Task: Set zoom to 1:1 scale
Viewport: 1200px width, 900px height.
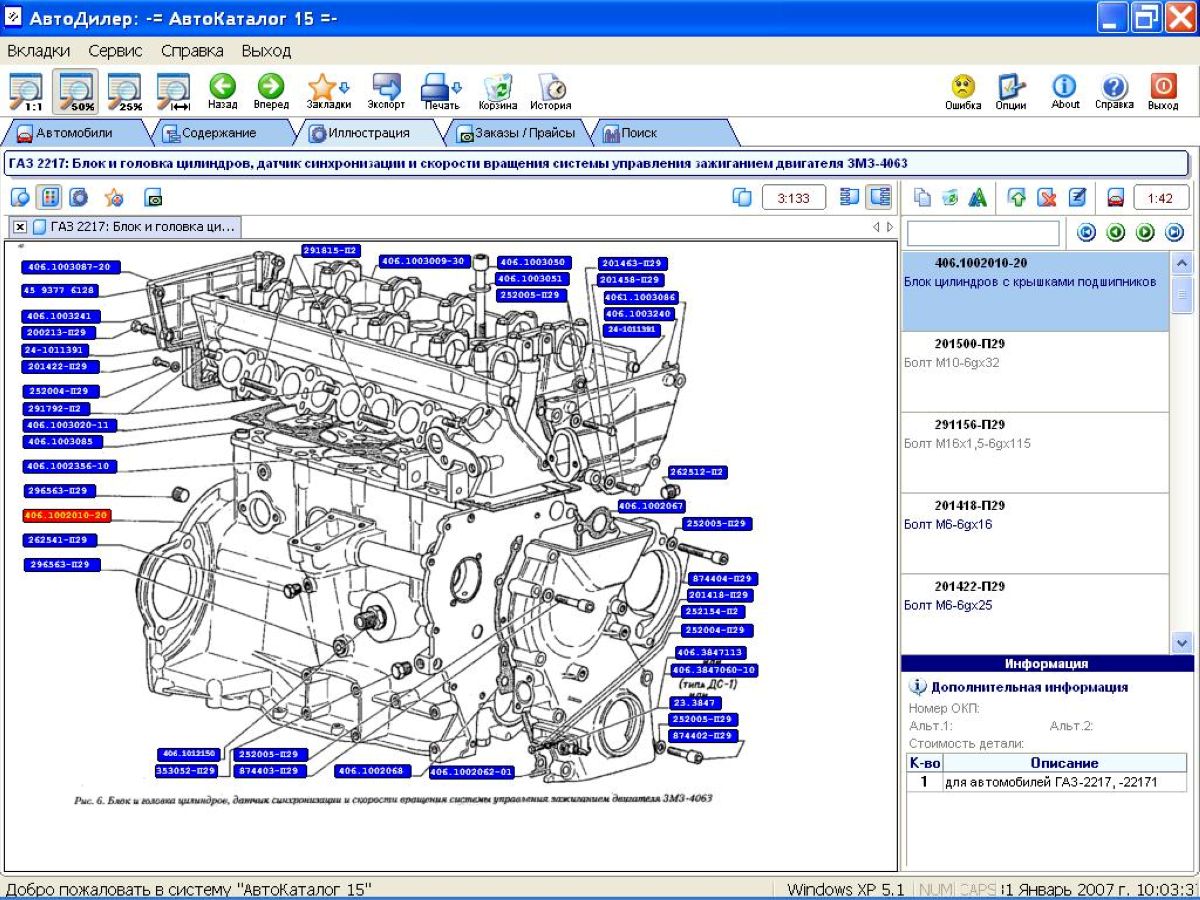Action: click(x=26, y=91)
